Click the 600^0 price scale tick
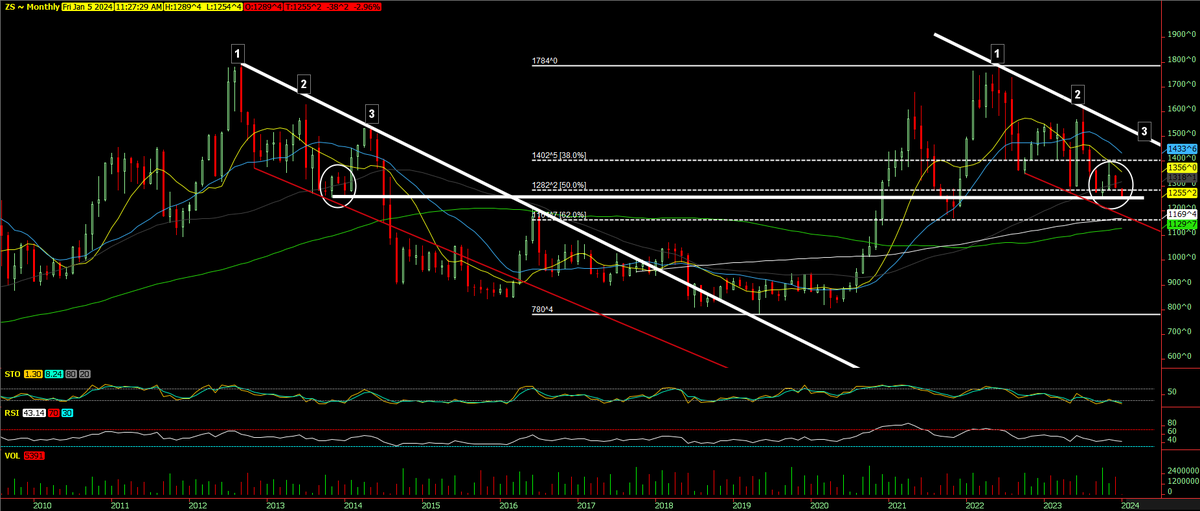 (x=1182, y=356)
